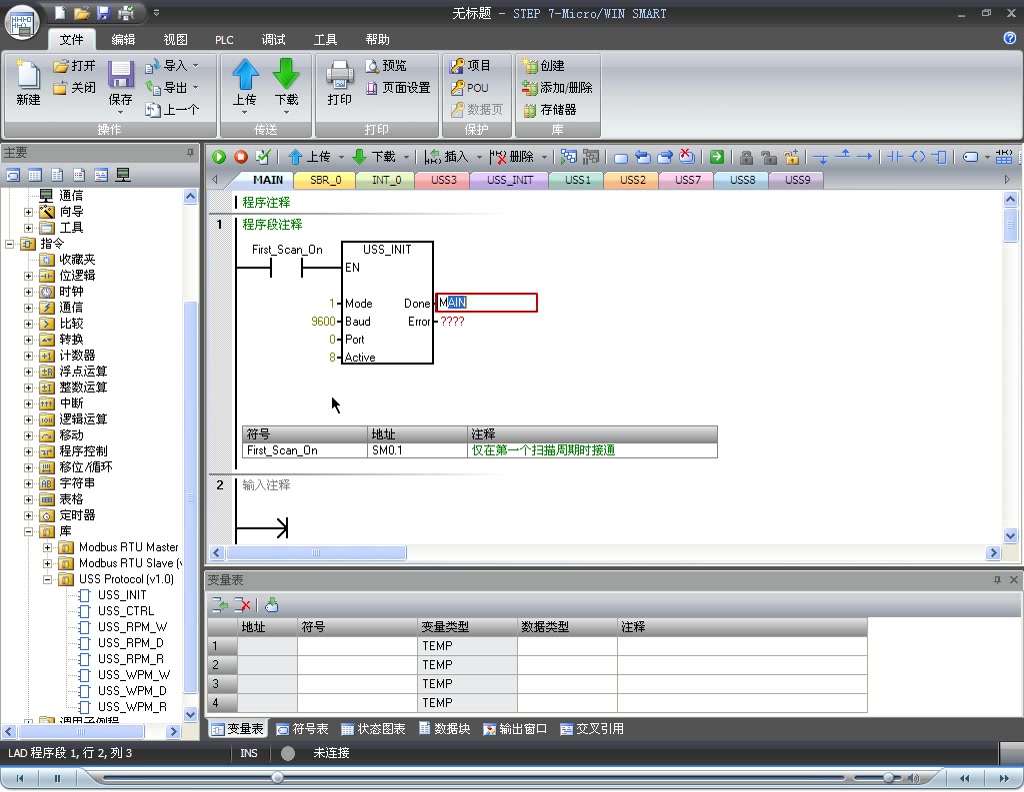Compile the program via the compile icon
The image size is (1024, 792).
[x=262, y=157]
